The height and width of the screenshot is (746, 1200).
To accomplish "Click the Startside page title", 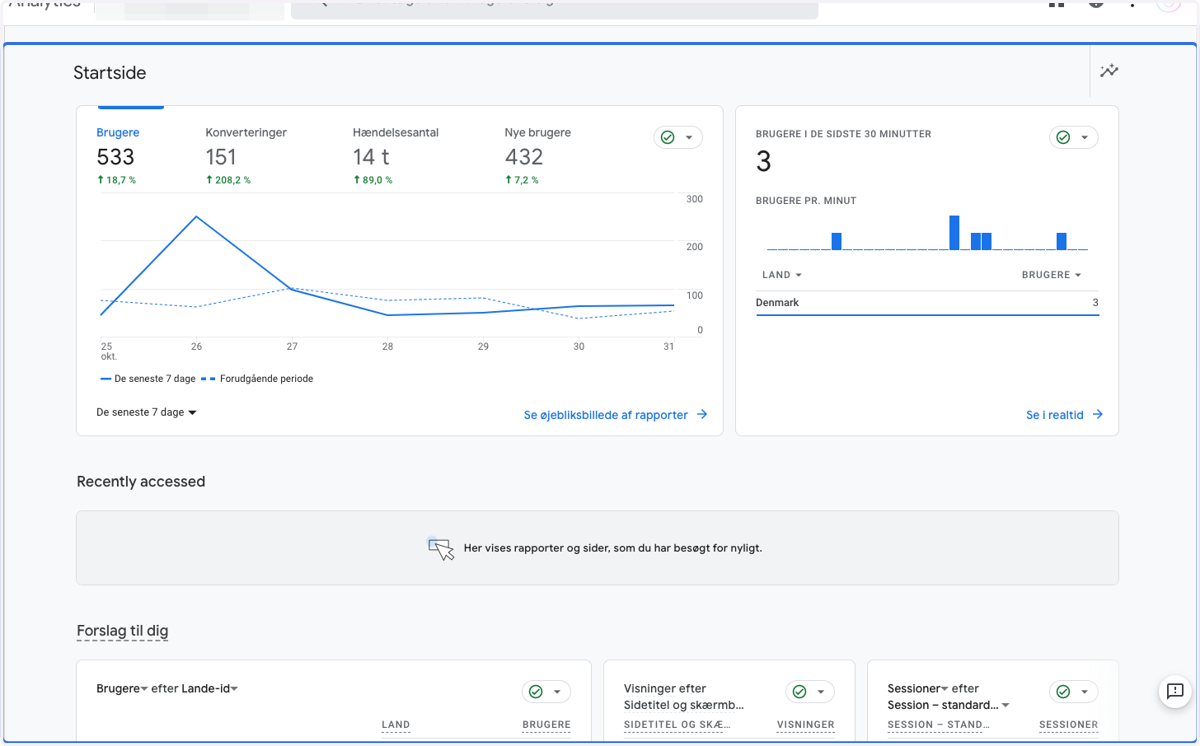I will pyautogui.click(x=110, y=73).
